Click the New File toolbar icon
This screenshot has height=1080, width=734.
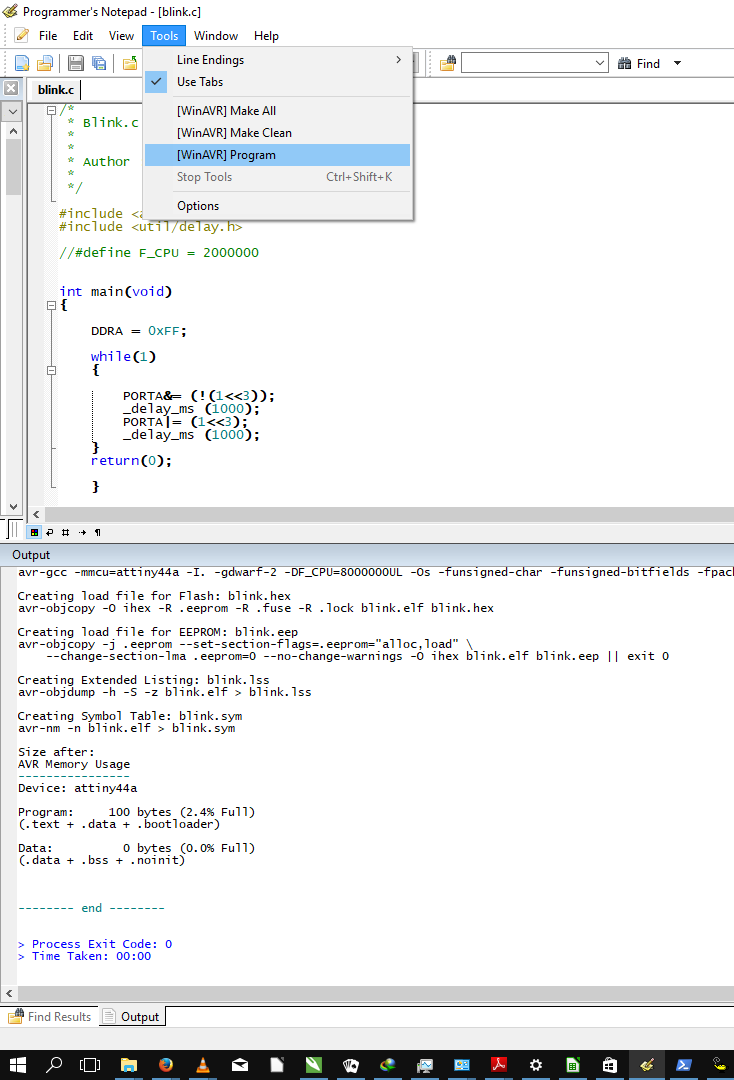tap(22, 63)
